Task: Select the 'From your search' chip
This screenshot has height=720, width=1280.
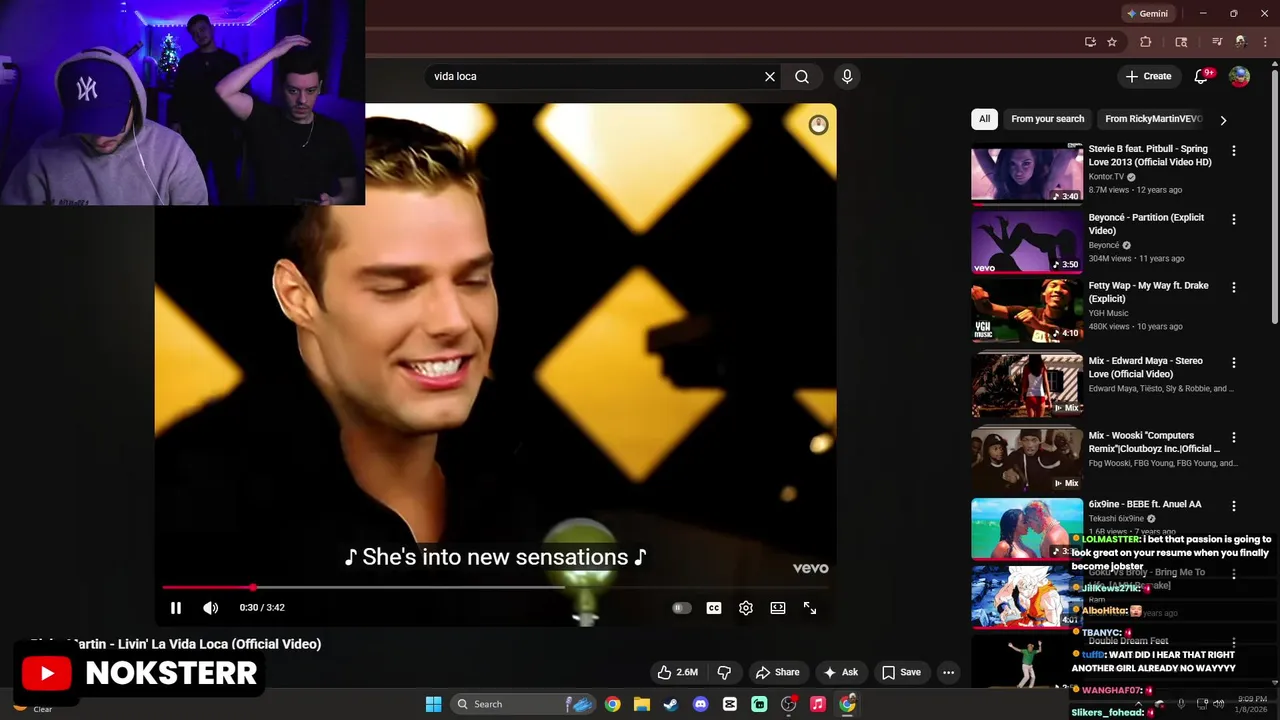Action: coord(1047,119)
